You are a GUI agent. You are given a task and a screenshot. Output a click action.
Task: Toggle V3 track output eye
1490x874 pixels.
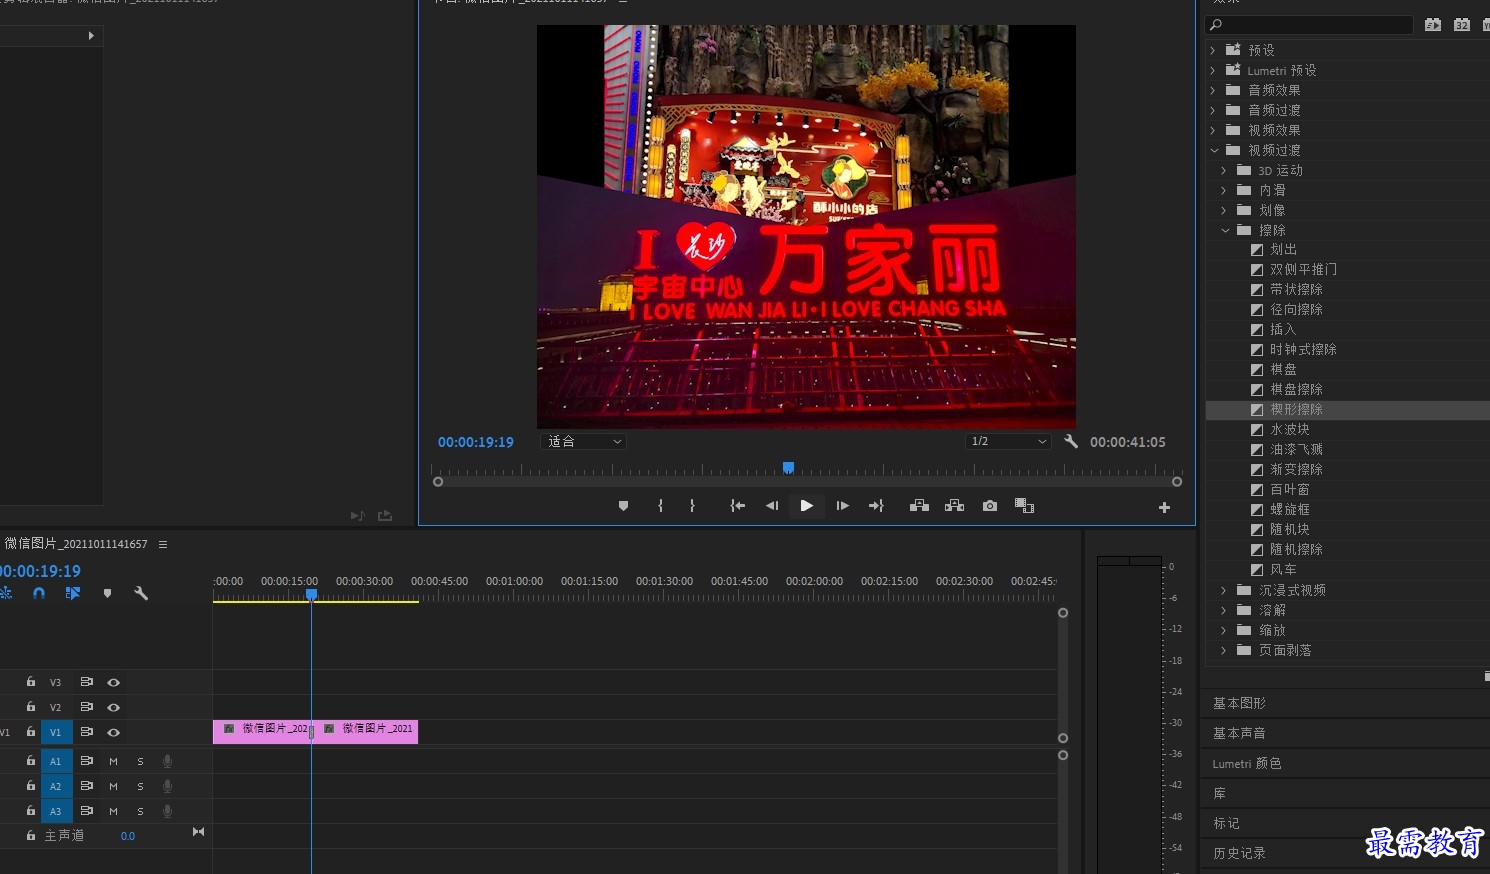(114, 682)
